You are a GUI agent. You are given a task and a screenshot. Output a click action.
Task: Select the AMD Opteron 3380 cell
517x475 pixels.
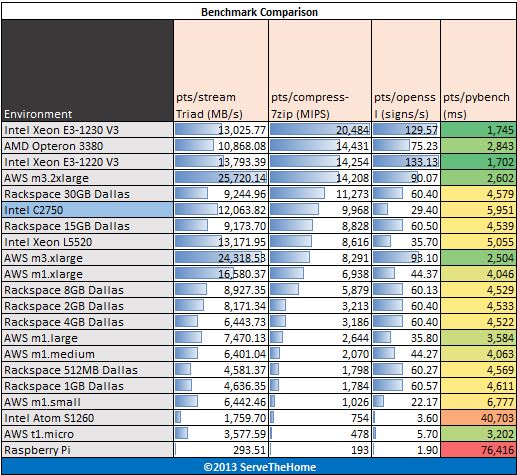pos(88,146)
